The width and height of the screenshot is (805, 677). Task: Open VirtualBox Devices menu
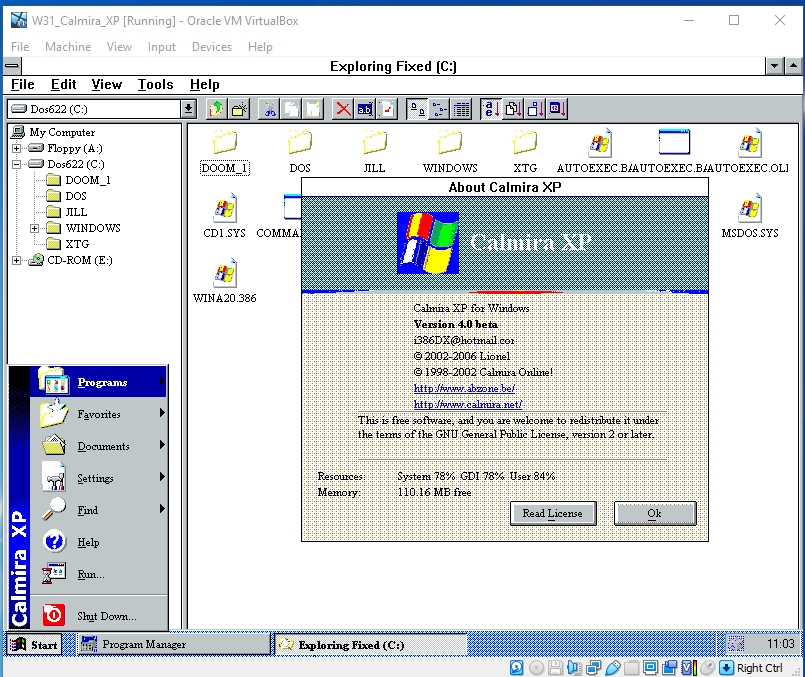click(x=212, y=47)
